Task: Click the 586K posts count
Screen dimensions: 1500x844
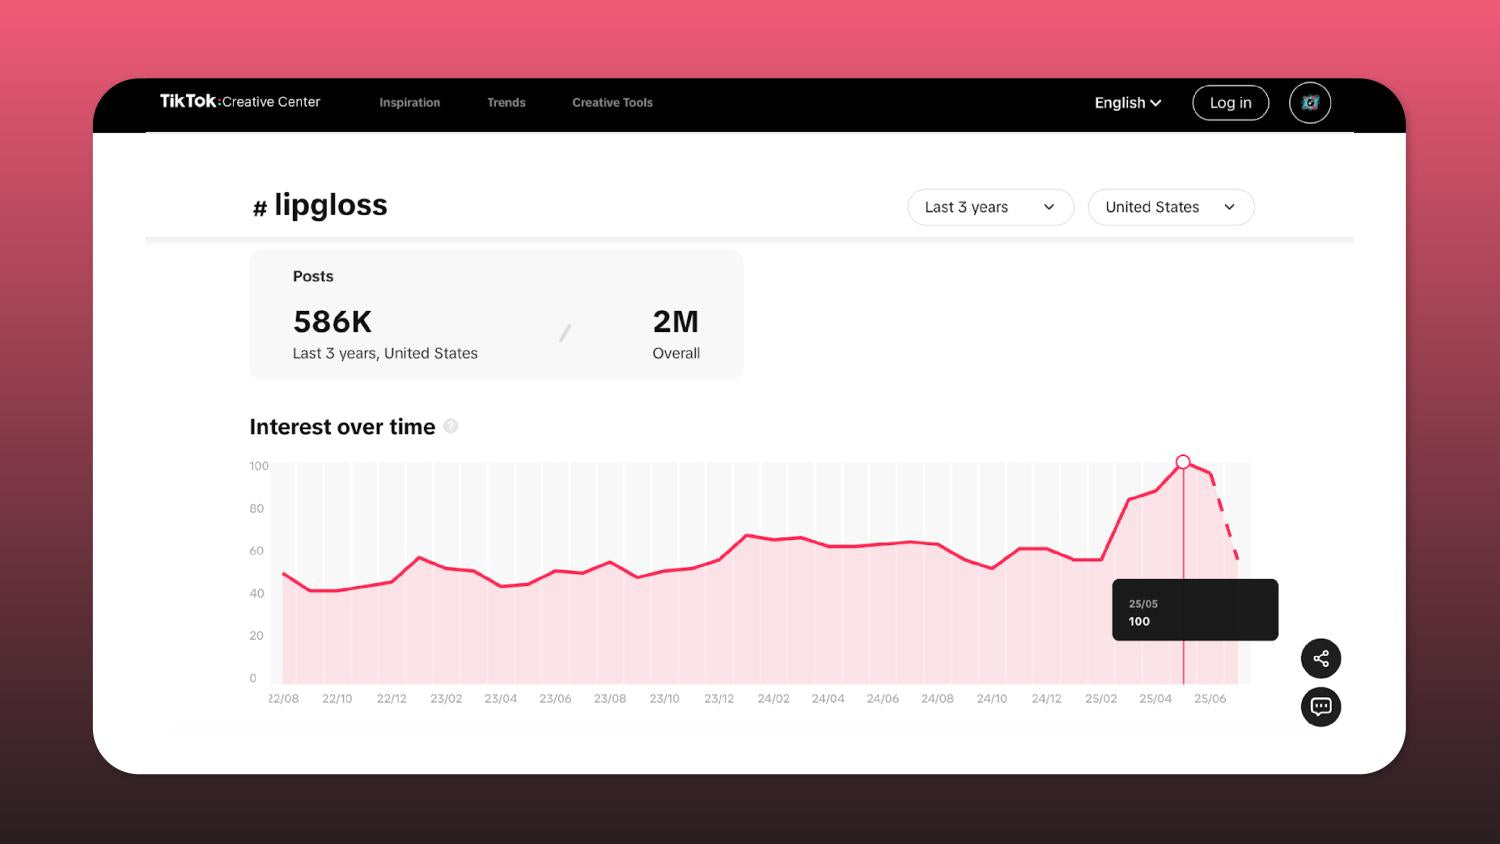Action: click(x=332, y=322)
